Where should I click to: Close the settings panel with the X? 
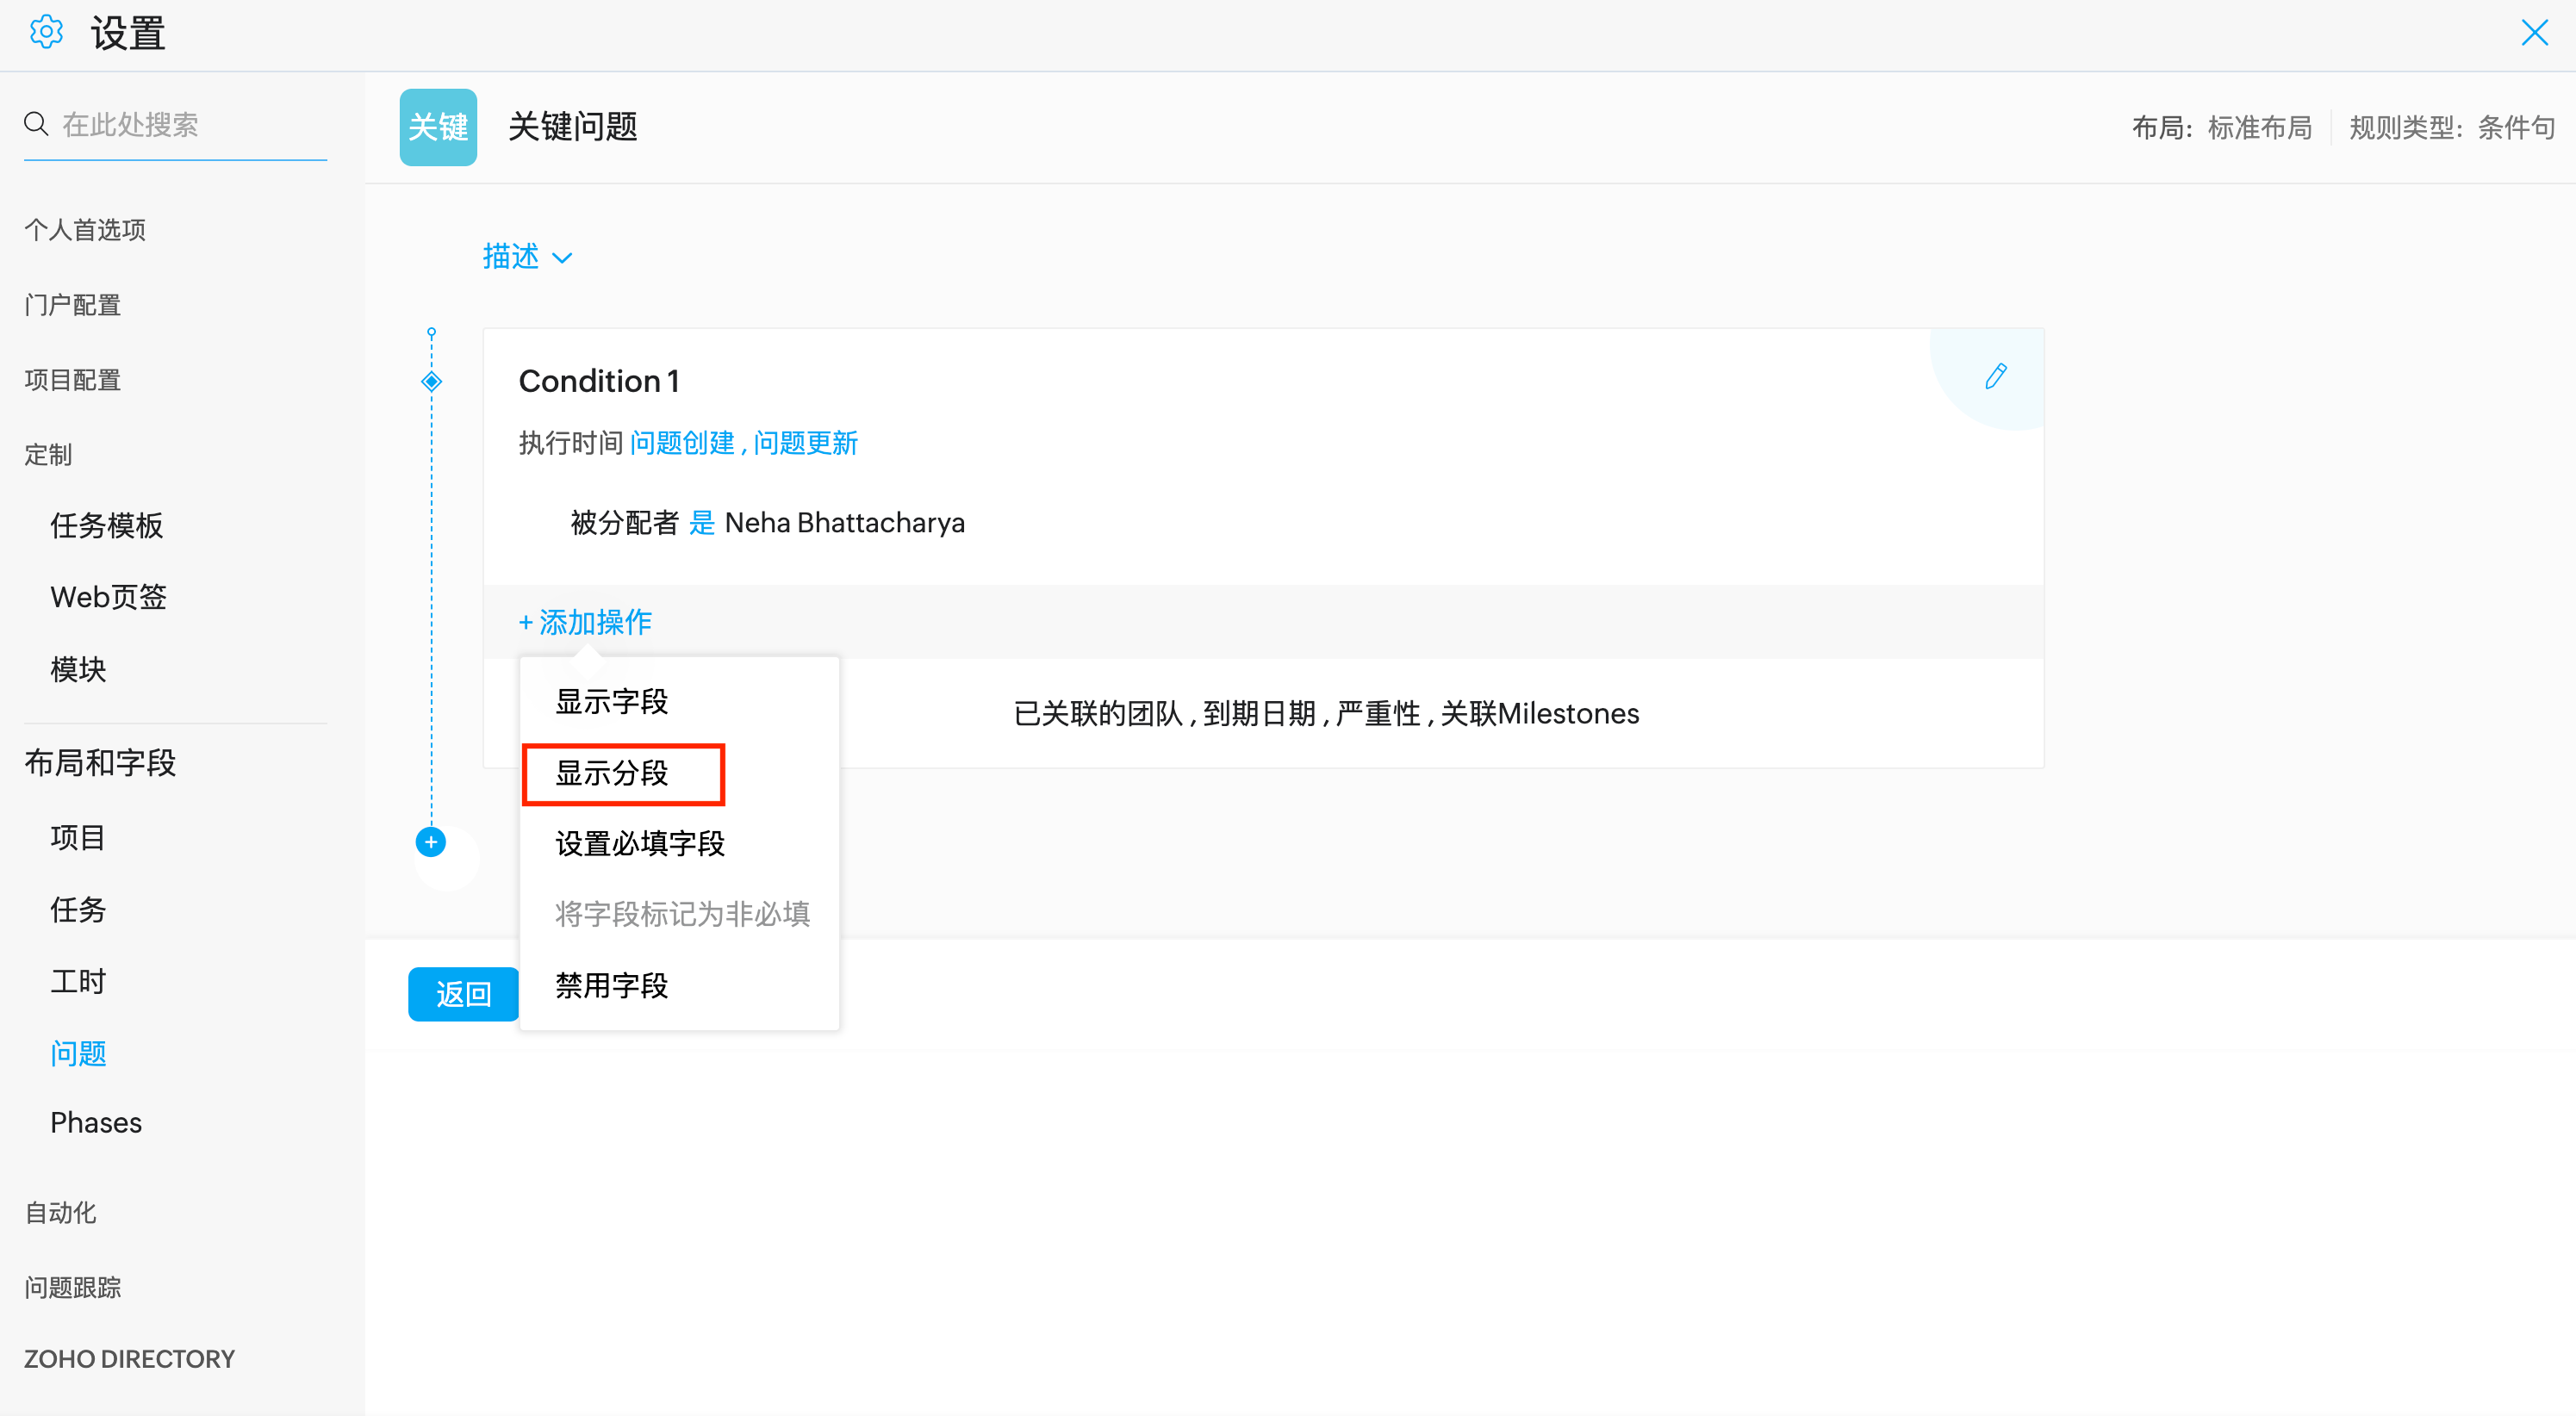2534,32
